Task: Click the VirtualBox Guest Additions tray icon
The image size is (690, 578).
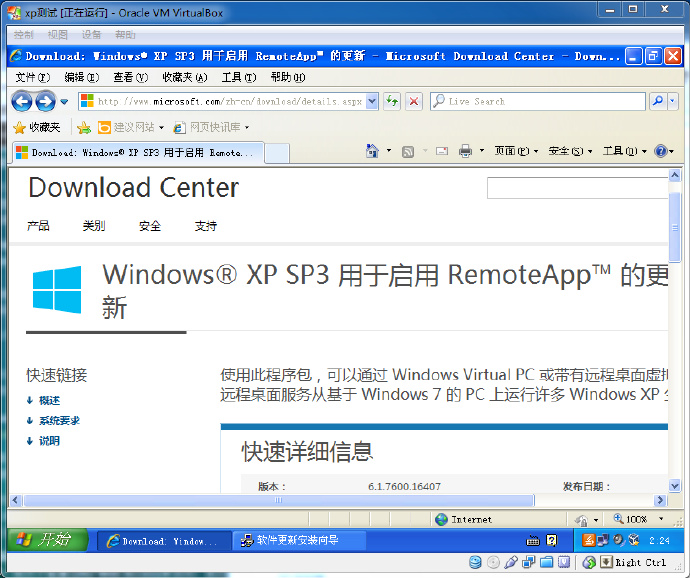Action: (x=634, y=540)
